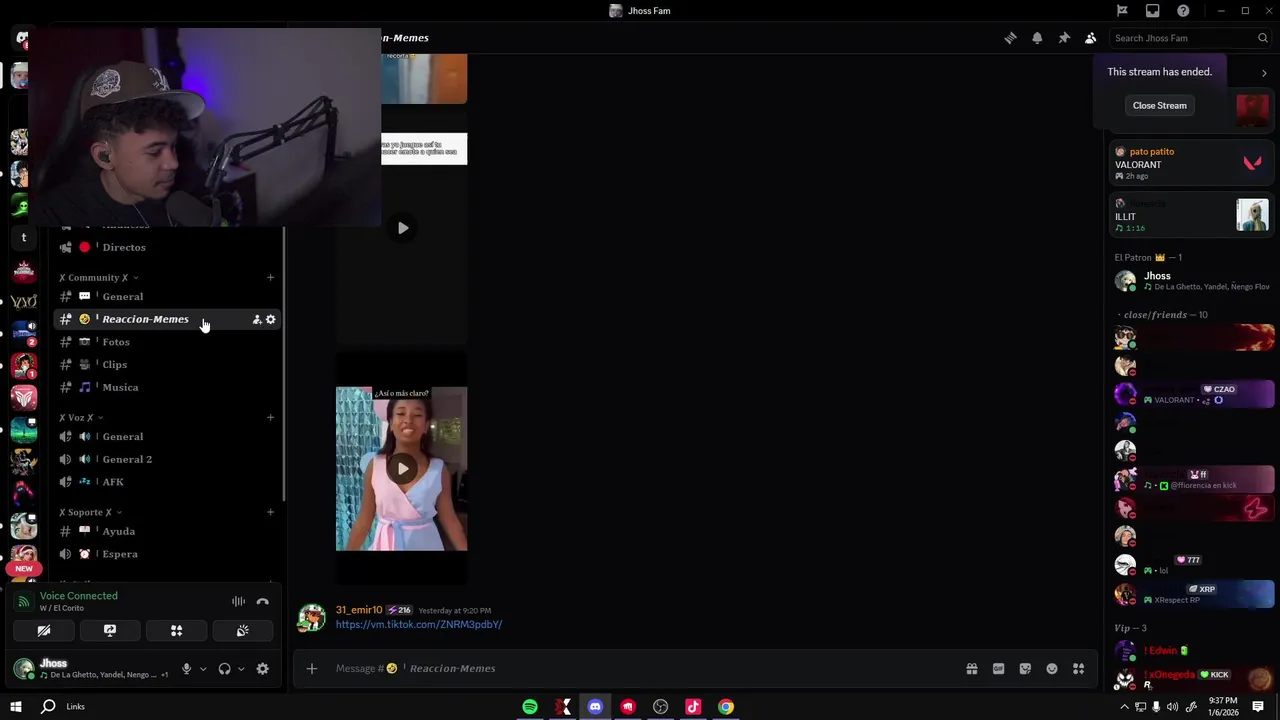The width and height of the screenshot is (1280, 720).
Task: Open the sticker picker
Action: point(1025,669)
